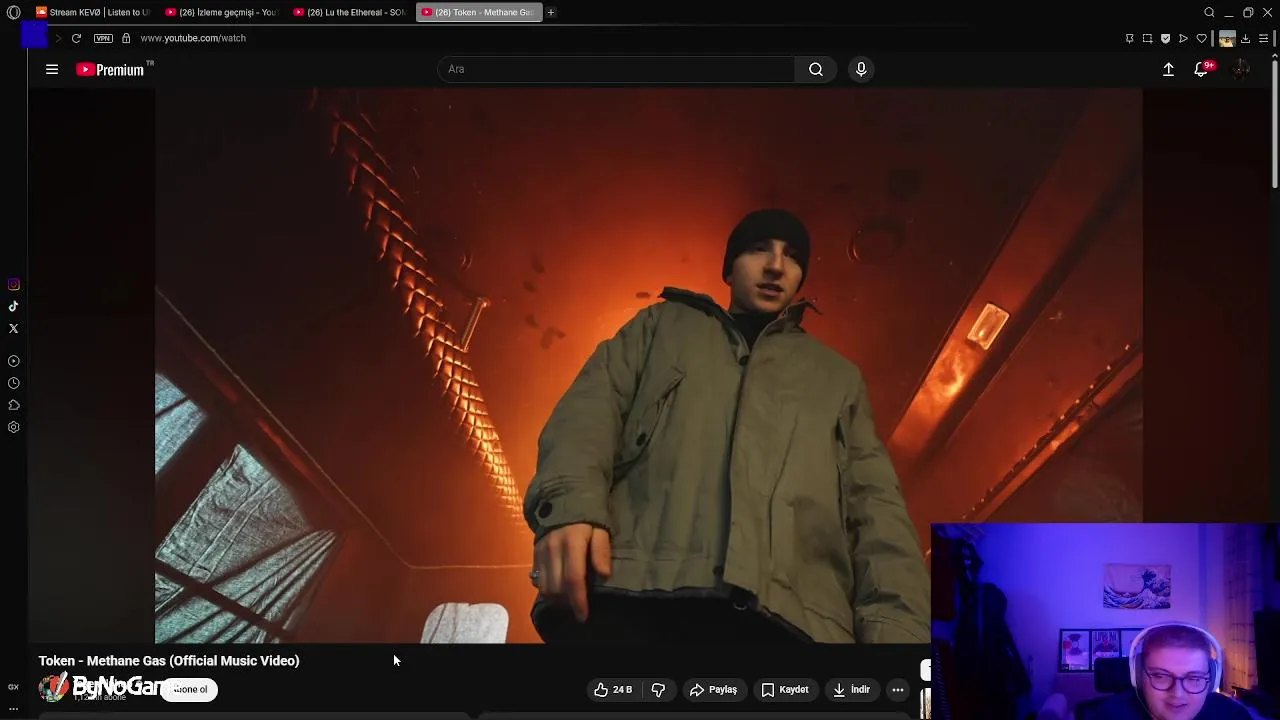Go forward using the navigation arrow

pyautogui.click(x=58, y=38)
